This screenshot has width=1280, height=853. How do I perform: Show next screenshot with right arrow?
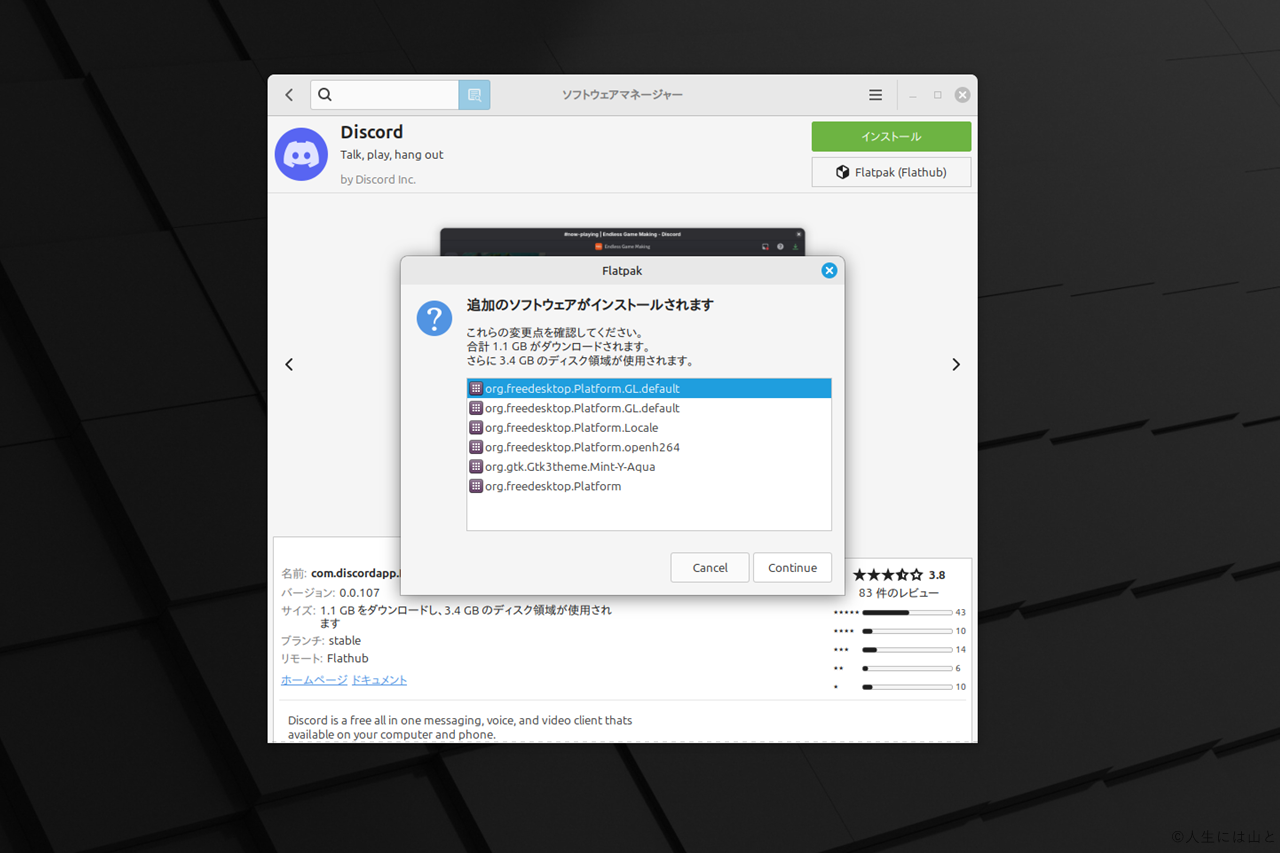tap(956, 364)
